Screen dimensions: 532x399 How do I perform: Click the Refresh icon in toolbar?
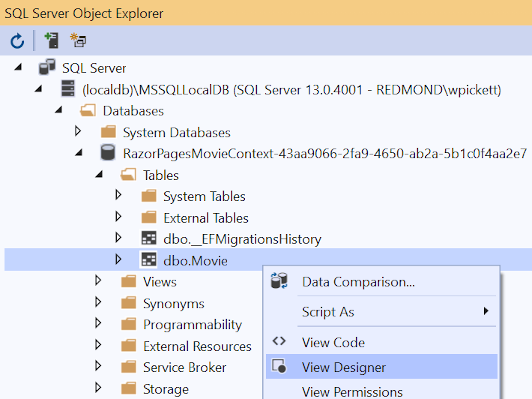[17, 41]
